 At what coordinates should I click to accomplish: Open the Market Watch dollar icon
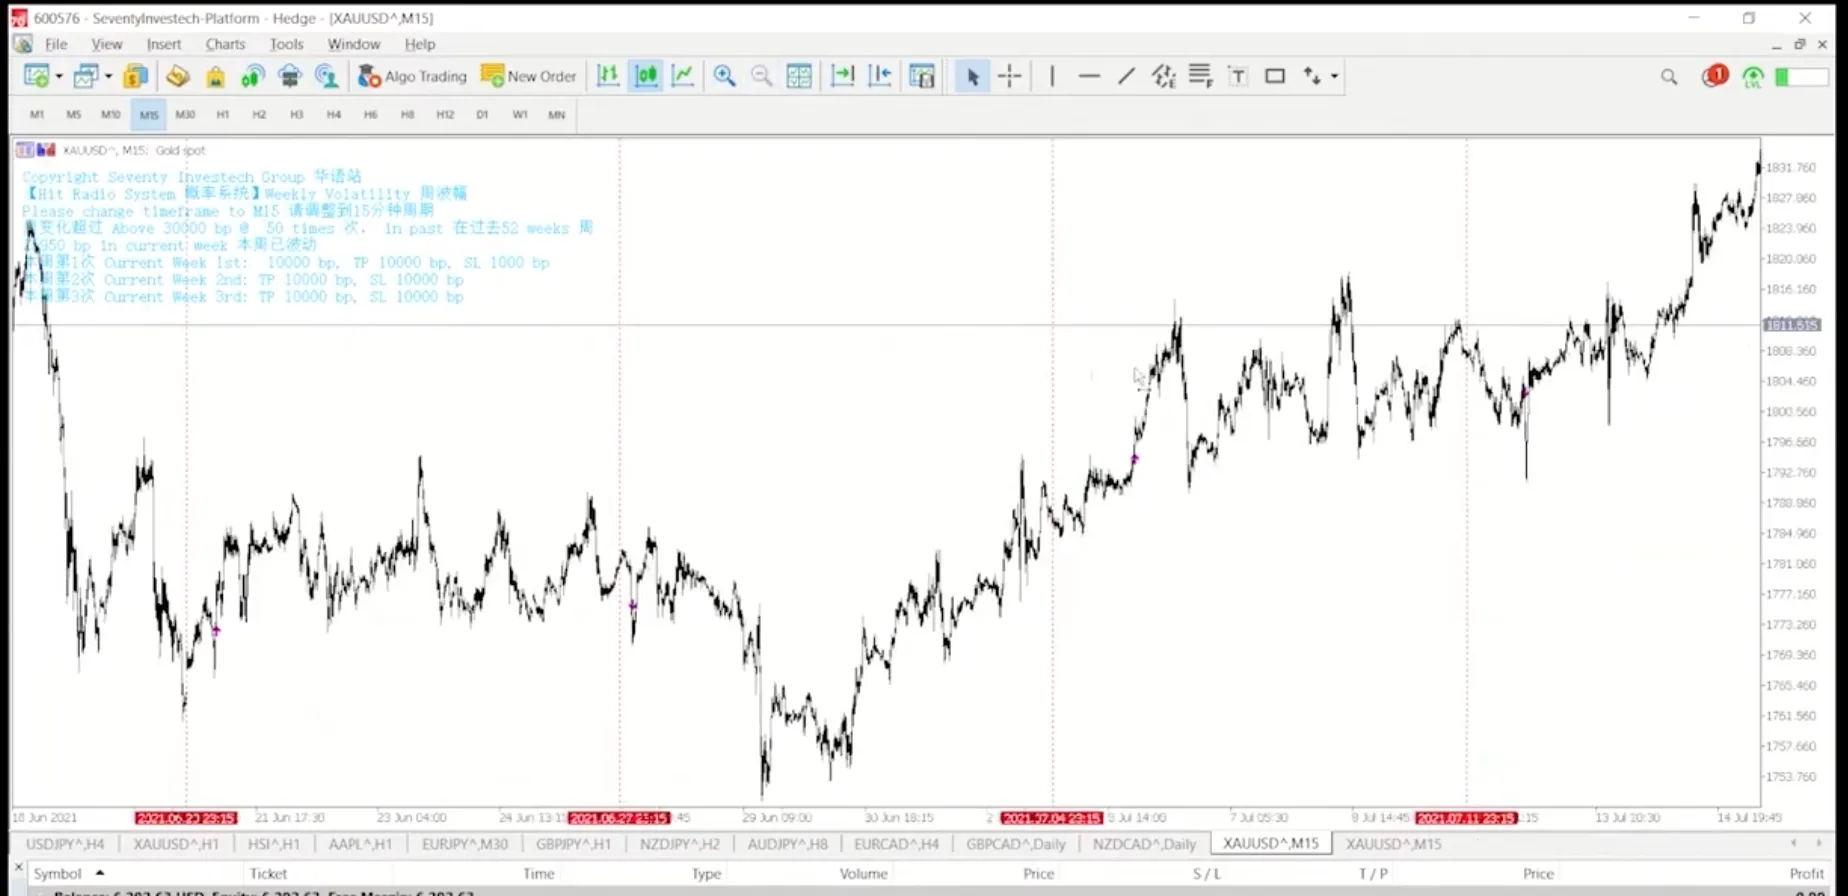(x=136, y=76)
